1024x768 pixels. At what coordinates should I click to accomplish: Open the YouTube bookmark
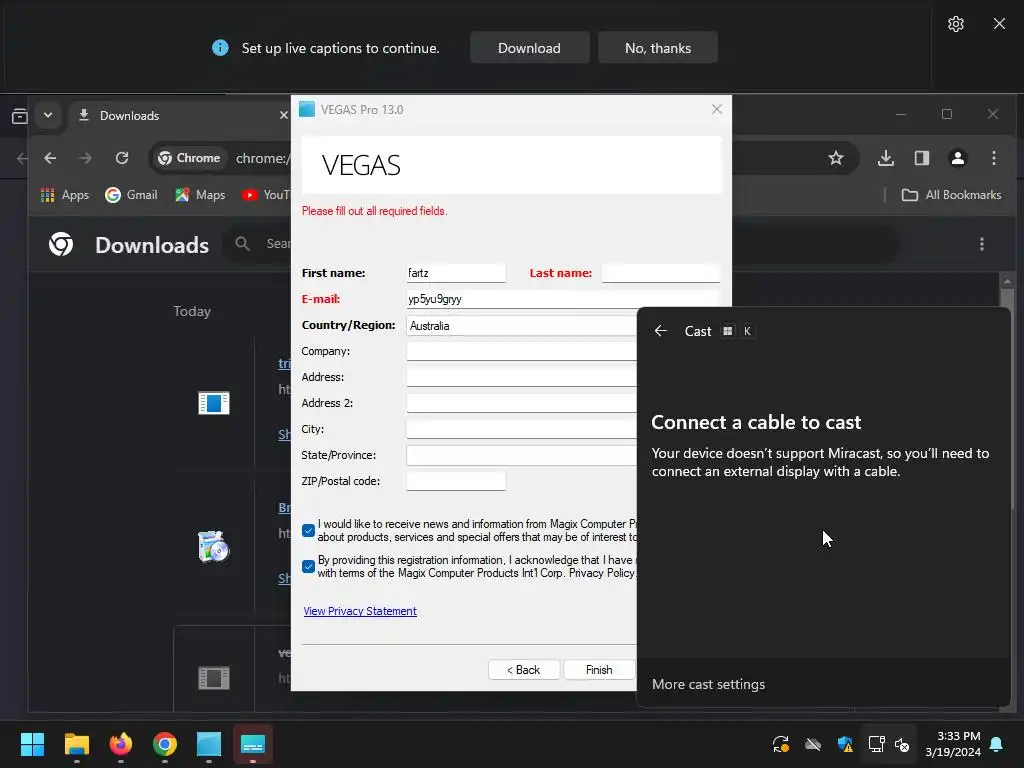(265, 195)
